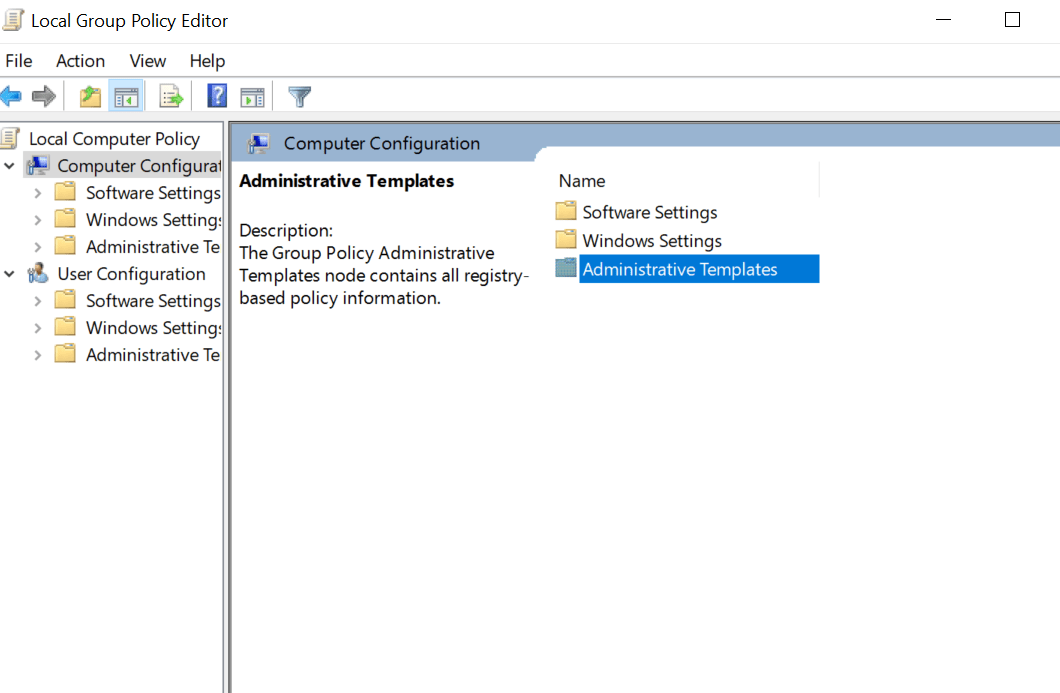Click the Name column header
This screenshot has width=1060, height=693.
582,181
